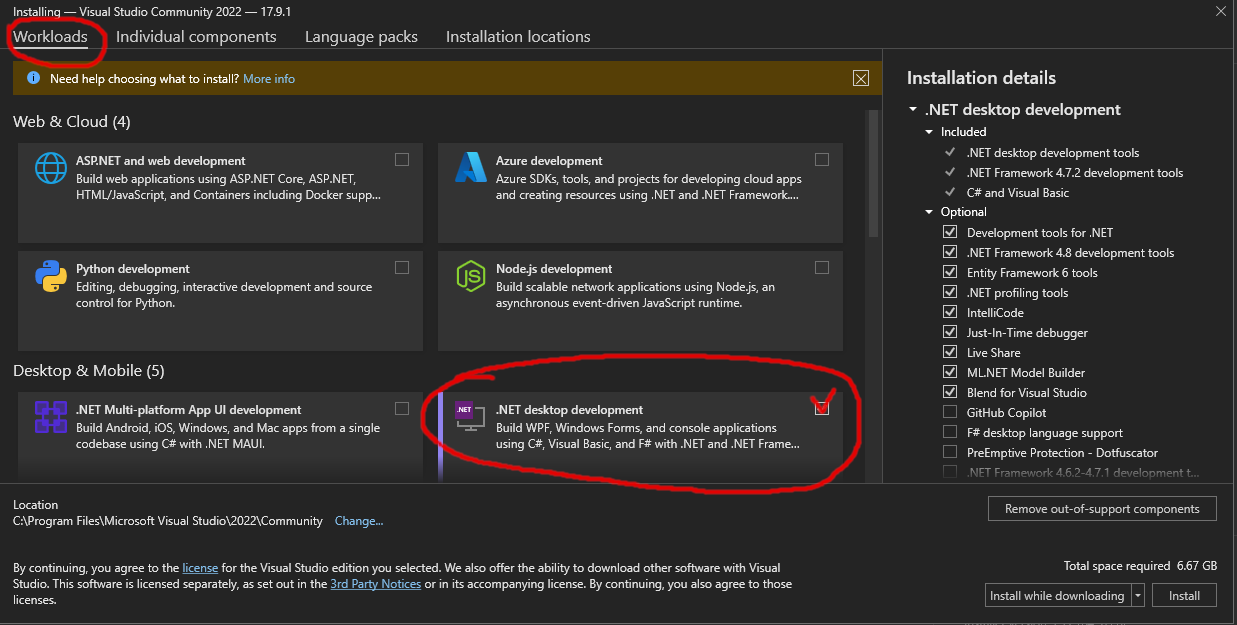The width and height of the screenshot is (1237, 625).
Task: Click the Node.js development hexagon icon
Action: [x=470, y=276]
